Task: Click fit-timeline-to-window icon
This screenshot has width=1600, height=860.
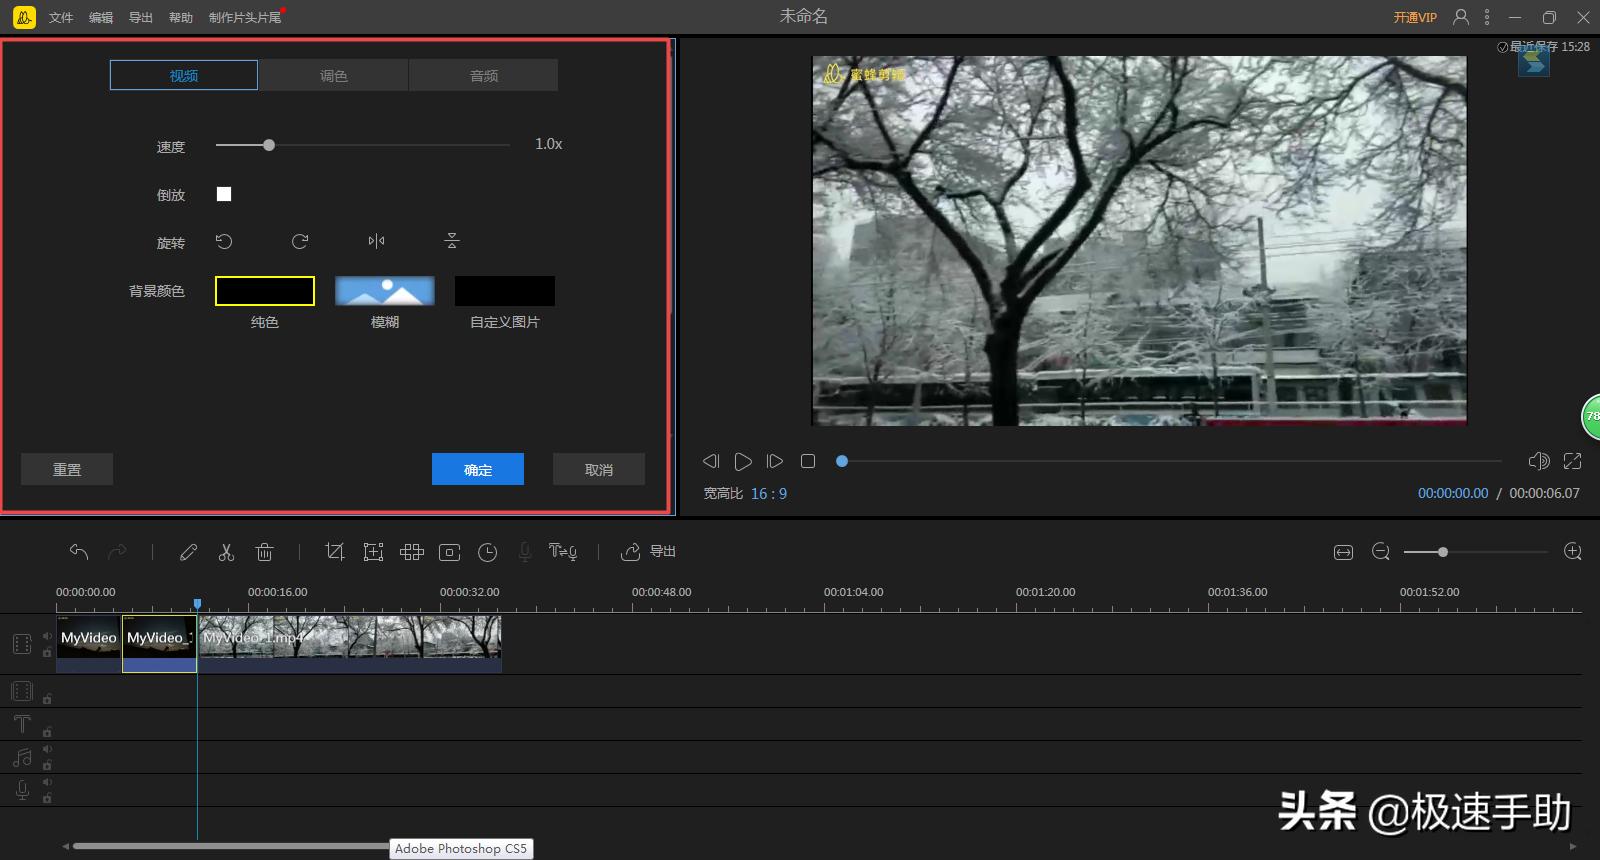Action: pos(1343,552)
